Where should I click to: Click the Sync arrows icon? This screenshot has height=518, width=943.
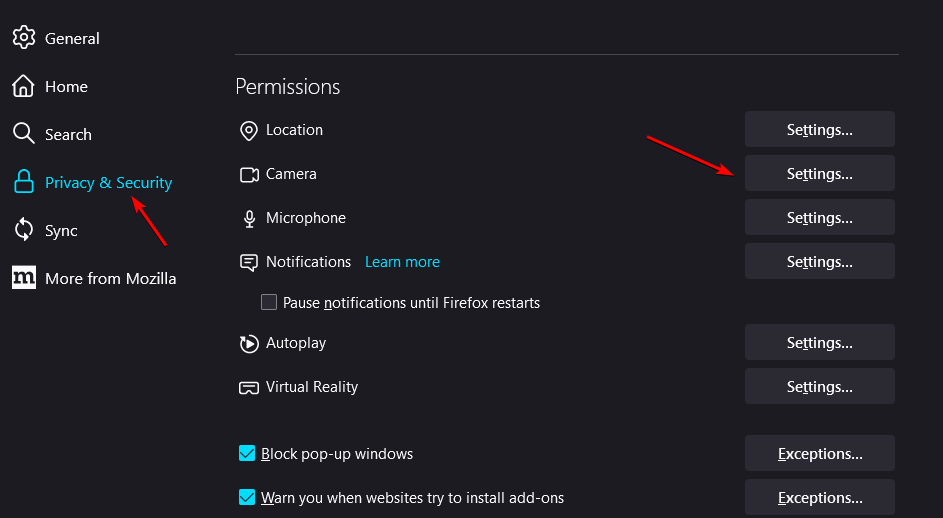coord(24,230)
